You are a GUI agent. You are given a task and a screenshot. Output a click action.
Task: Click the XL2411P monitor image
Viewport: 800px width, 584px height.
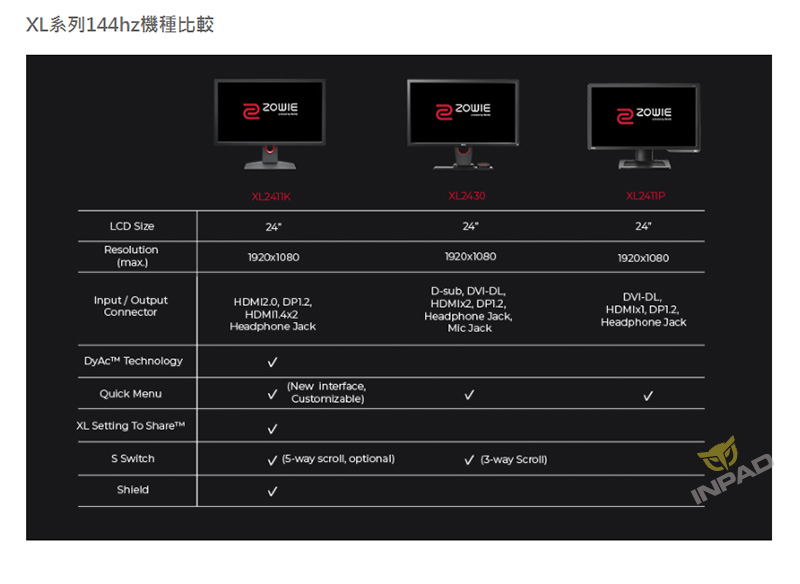pyautogui.click(x=644, y=126)
